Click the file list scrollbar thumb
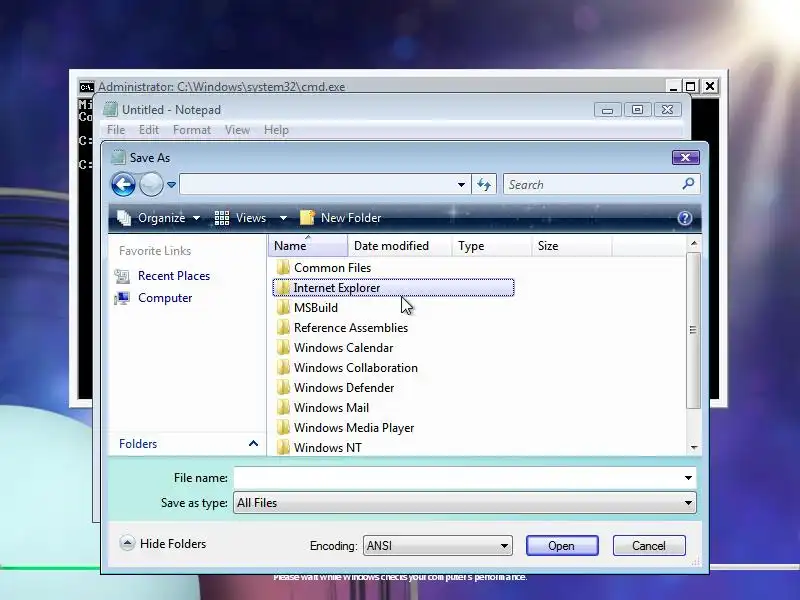This screenshot has height=600, width=800. [693, 330]
